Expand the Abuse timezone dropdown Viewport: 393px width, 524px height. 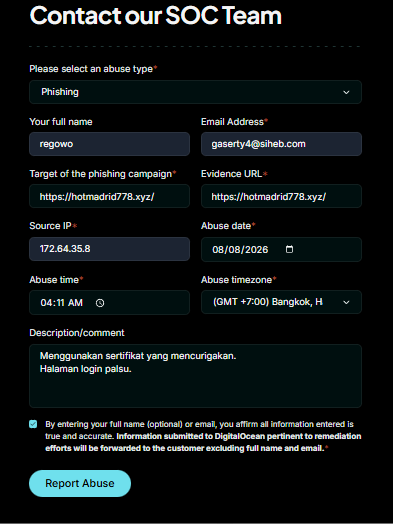pos(281,302)
